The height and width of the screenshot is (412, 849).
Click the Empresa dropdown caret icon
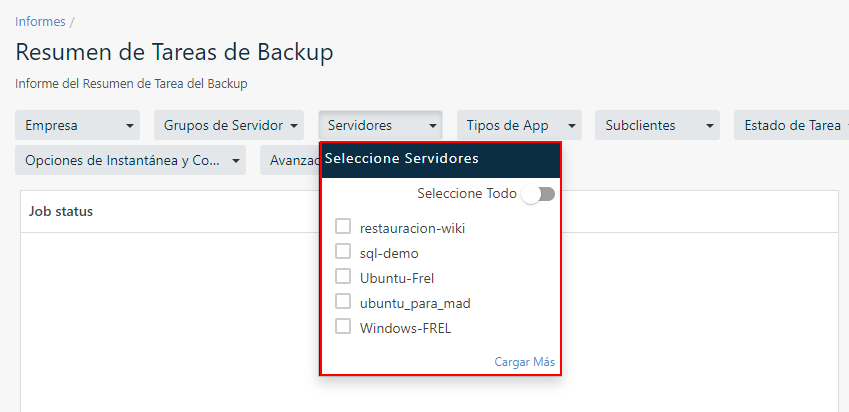click(130, 127)
